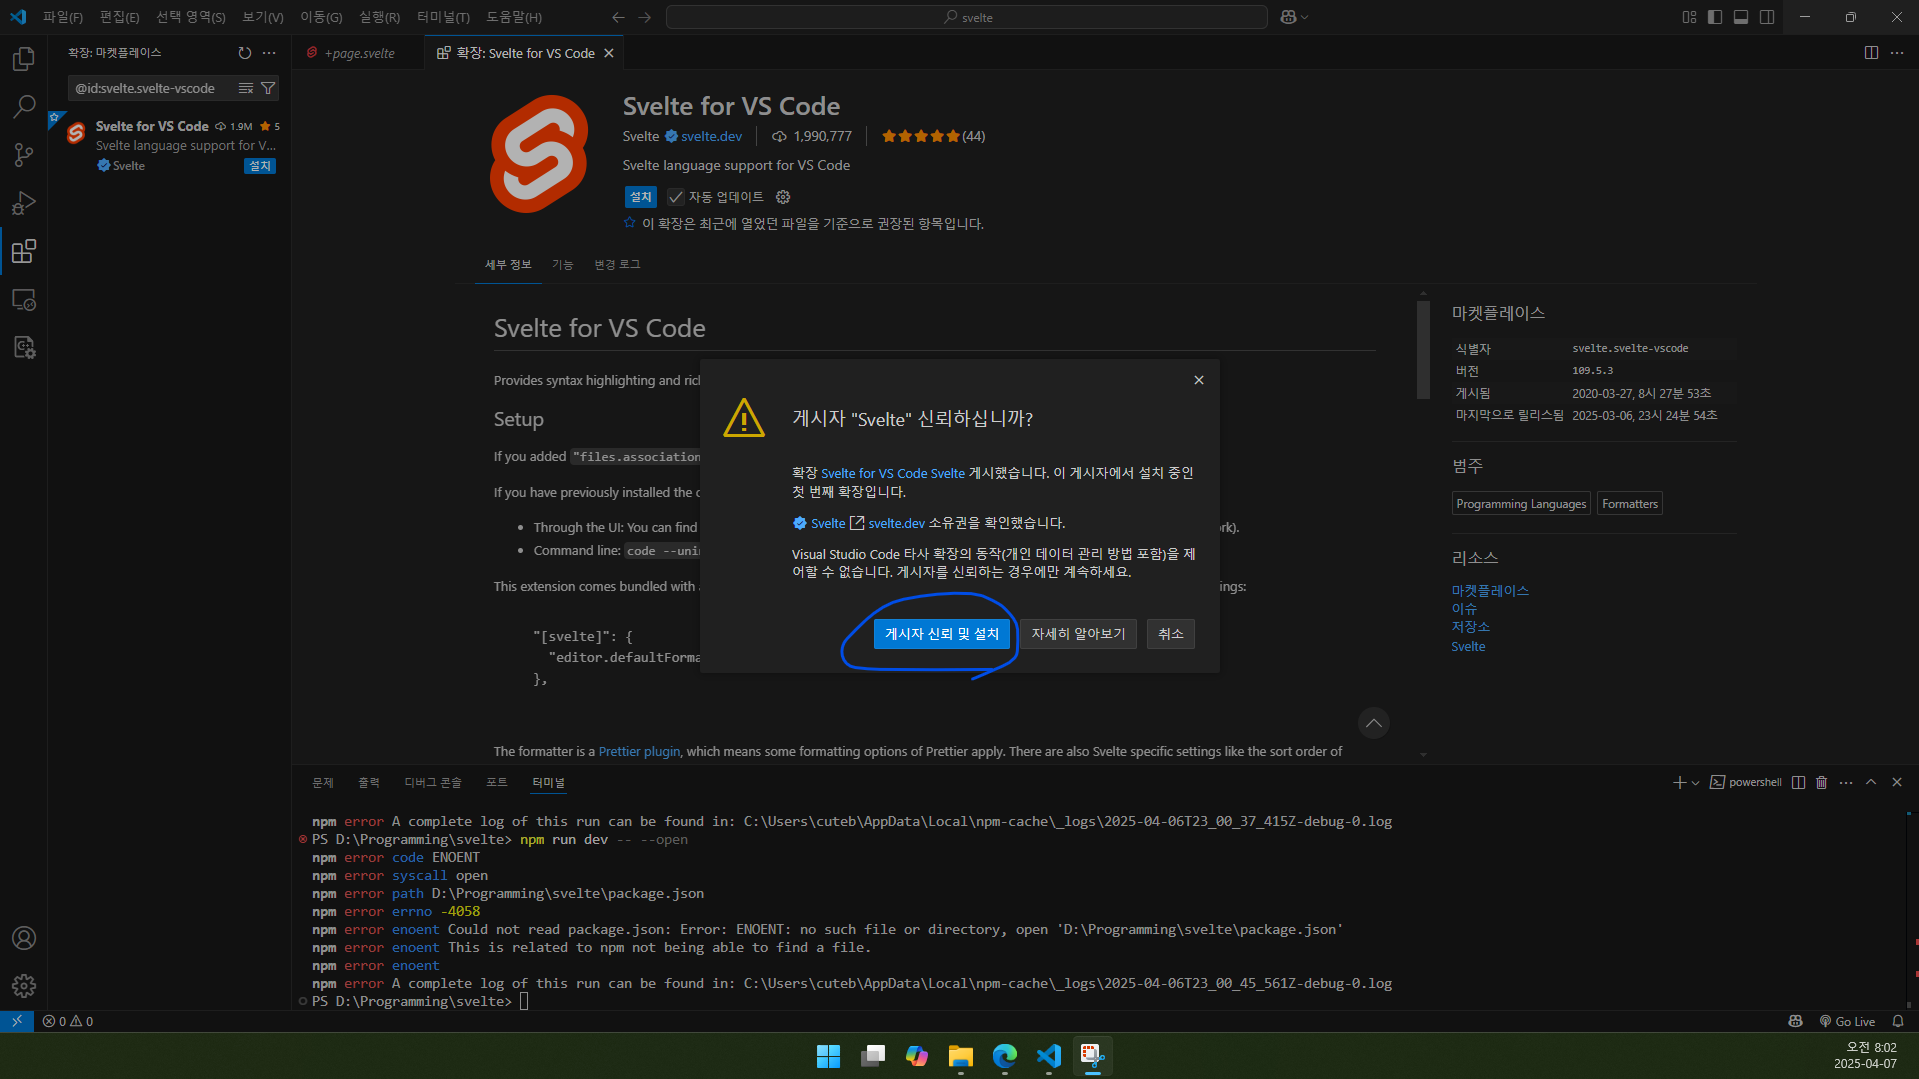Viewport: 1919px width, 1079px height.
Task: Open the Copilot chat icon in title bar
Action: pos(1288,17)
